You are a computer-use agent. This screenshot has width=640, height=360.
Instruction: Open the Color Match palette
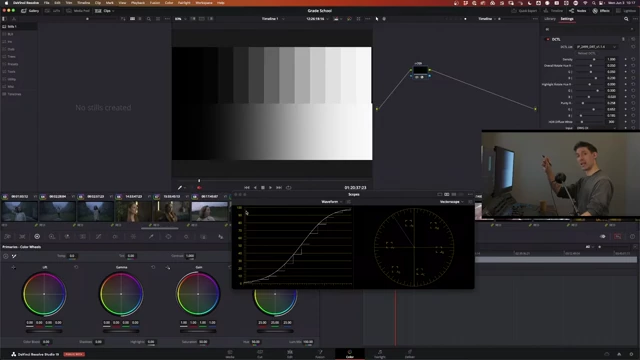[x=22, y=236]
